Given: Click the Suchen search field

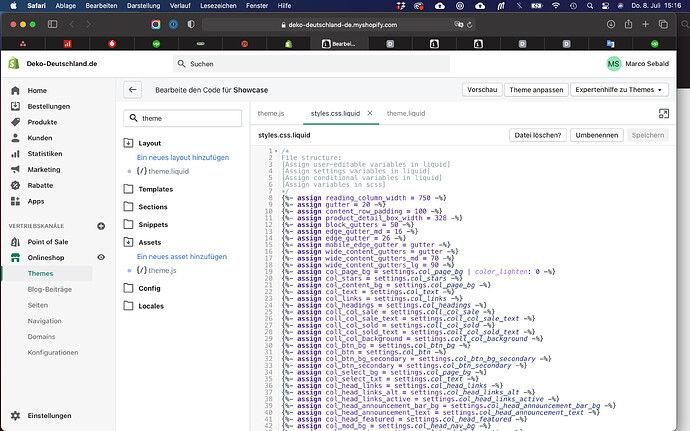Looking at the screenshot, I should coord(312,64).
